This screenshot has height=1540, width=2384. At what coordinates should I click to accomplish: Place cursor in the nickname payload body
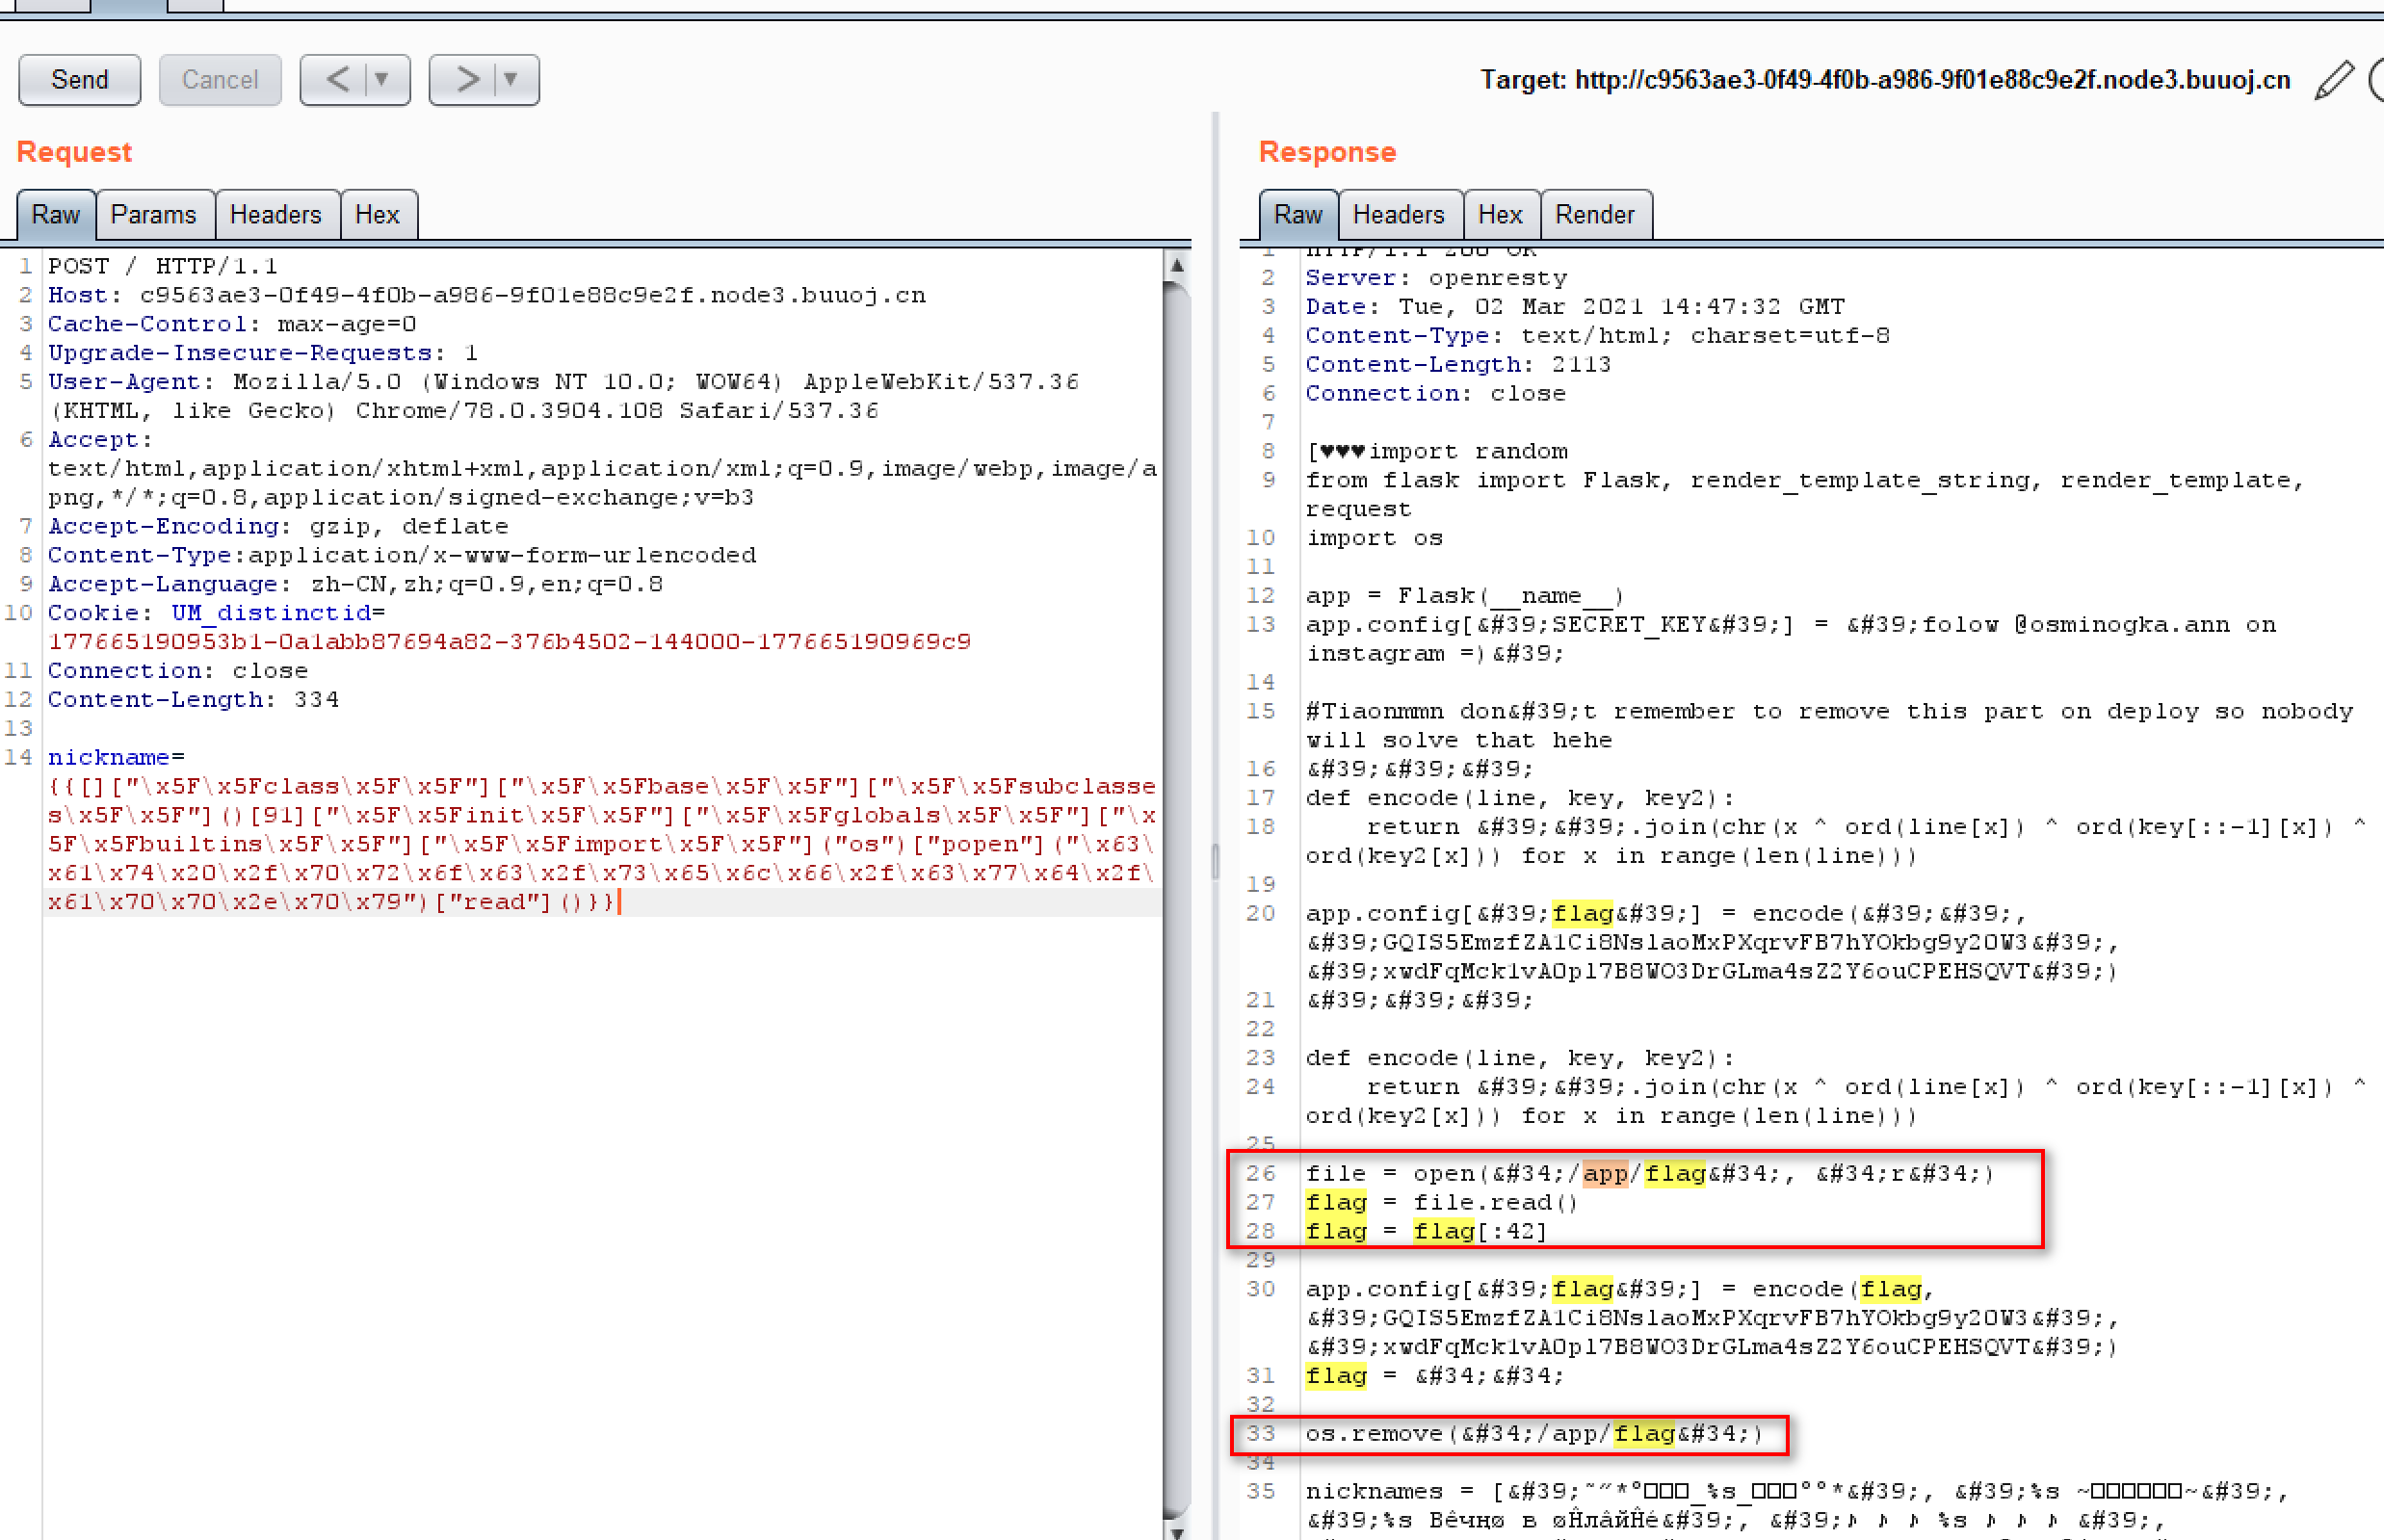600,843
